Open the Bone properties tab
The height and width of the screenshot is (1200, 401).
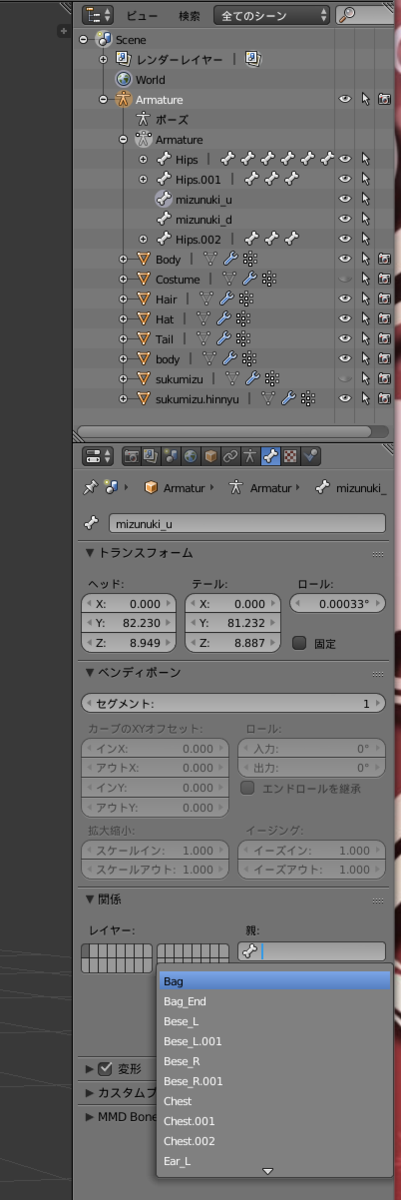coord(270,456)
